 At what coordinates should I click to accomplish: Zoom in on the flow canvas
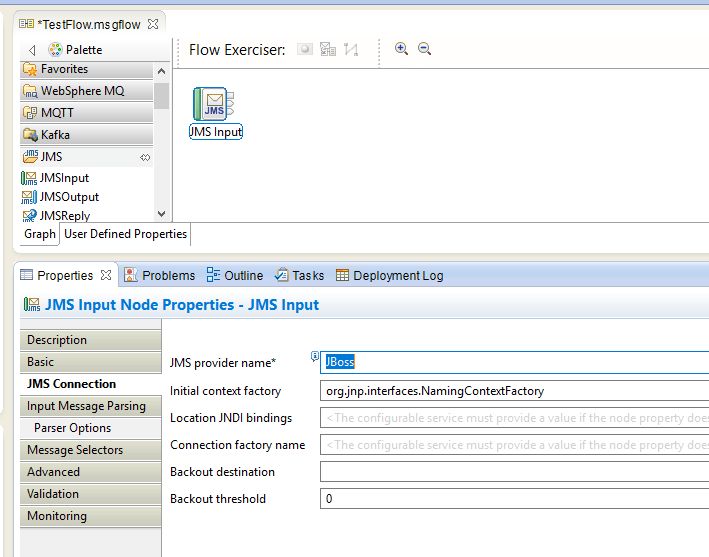[x=401, y=48]
